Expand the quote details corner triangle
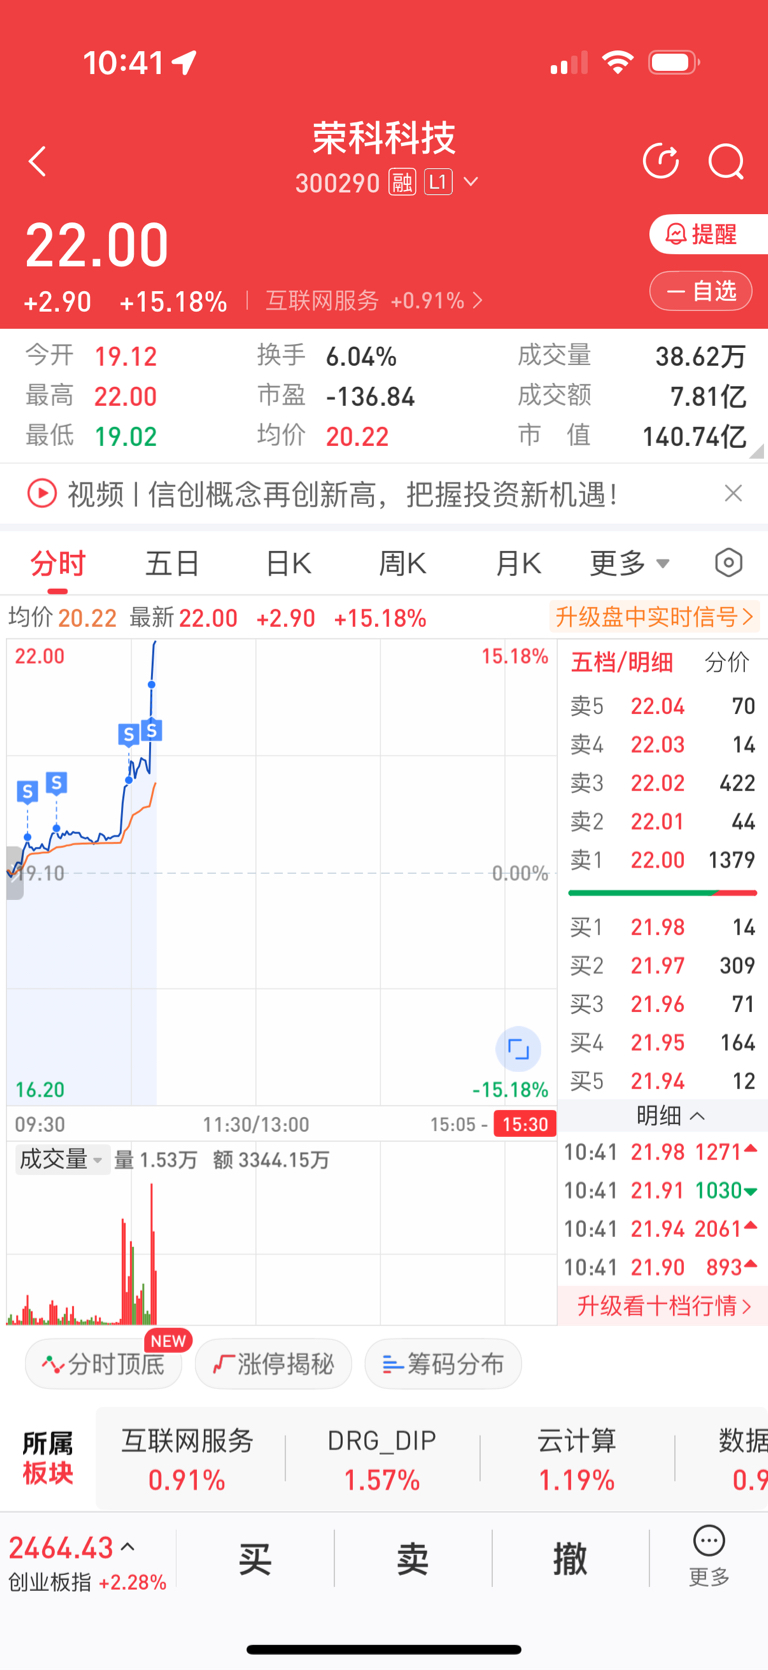Image resolution: width=768 pixels, height=1670 pixels. pyautogui.click(x=757, y=452)
